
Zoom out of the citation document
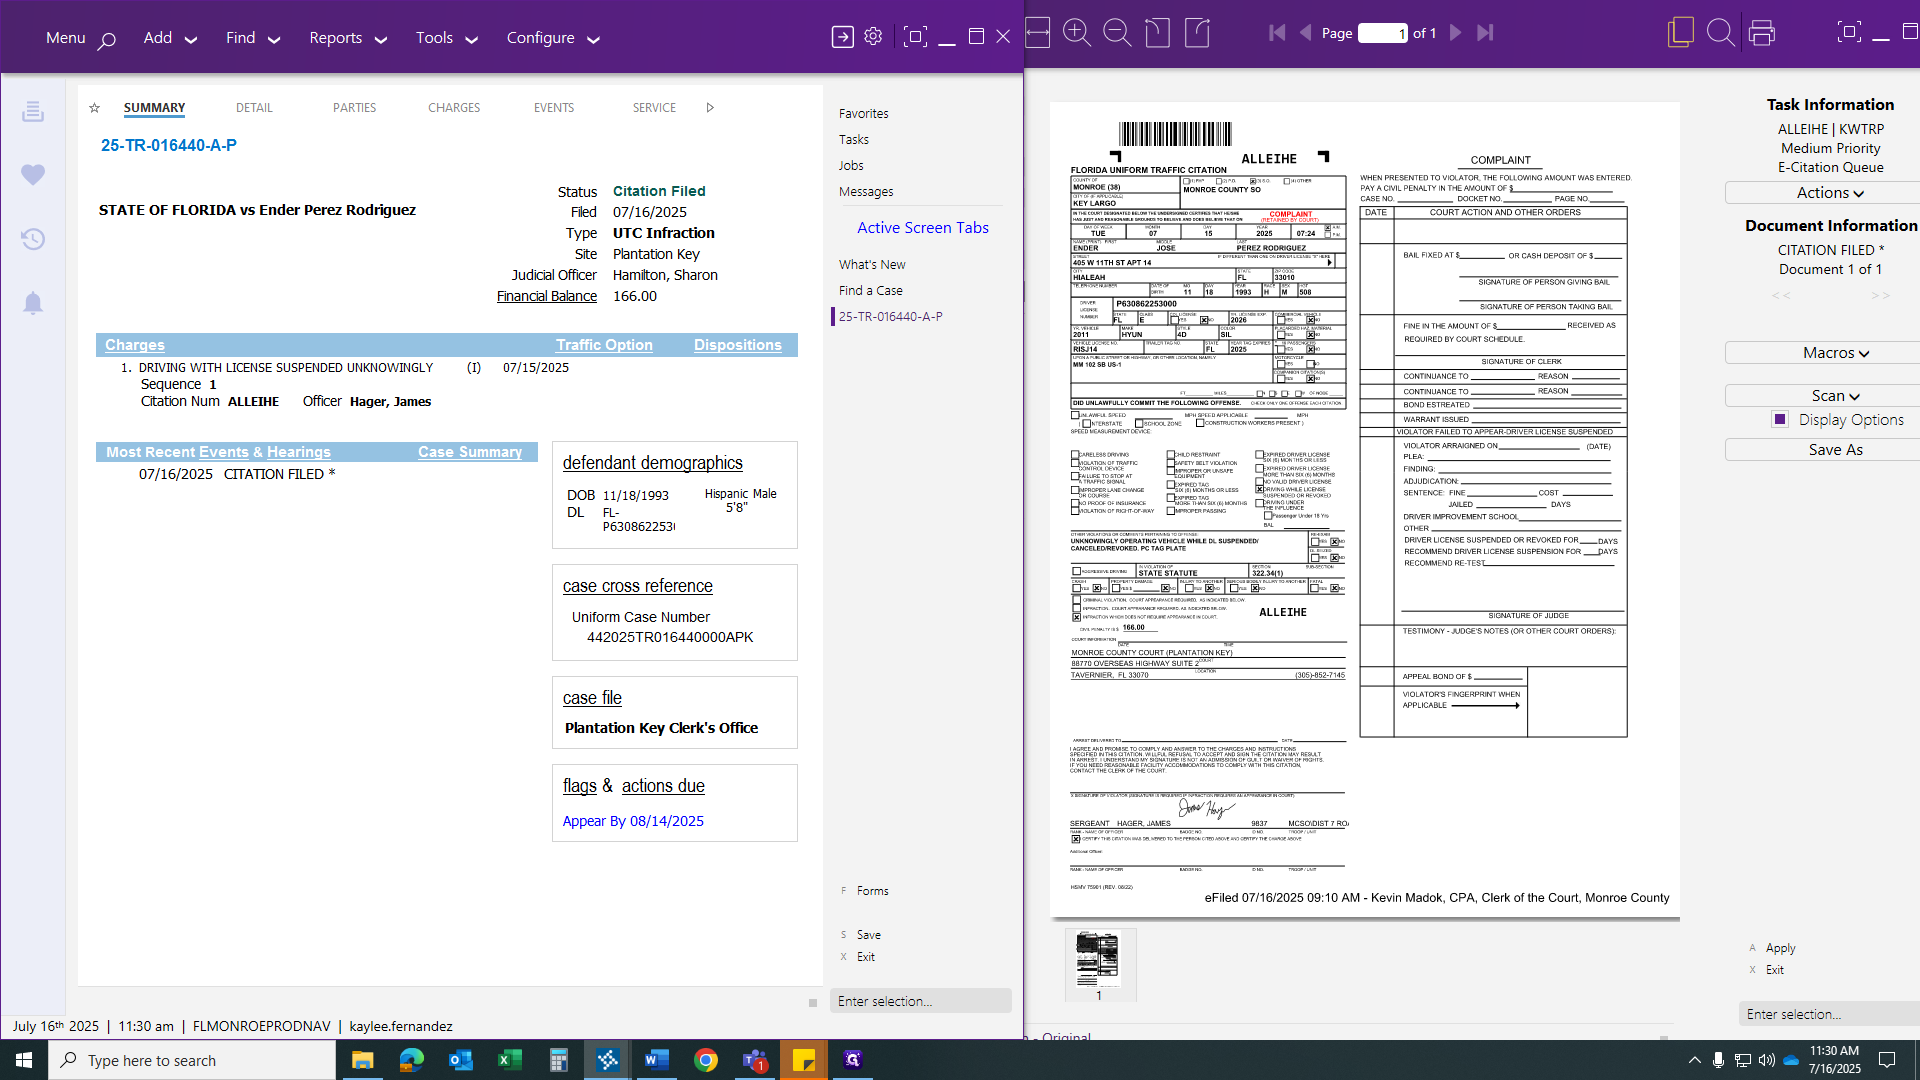[x=1116, y=33]
